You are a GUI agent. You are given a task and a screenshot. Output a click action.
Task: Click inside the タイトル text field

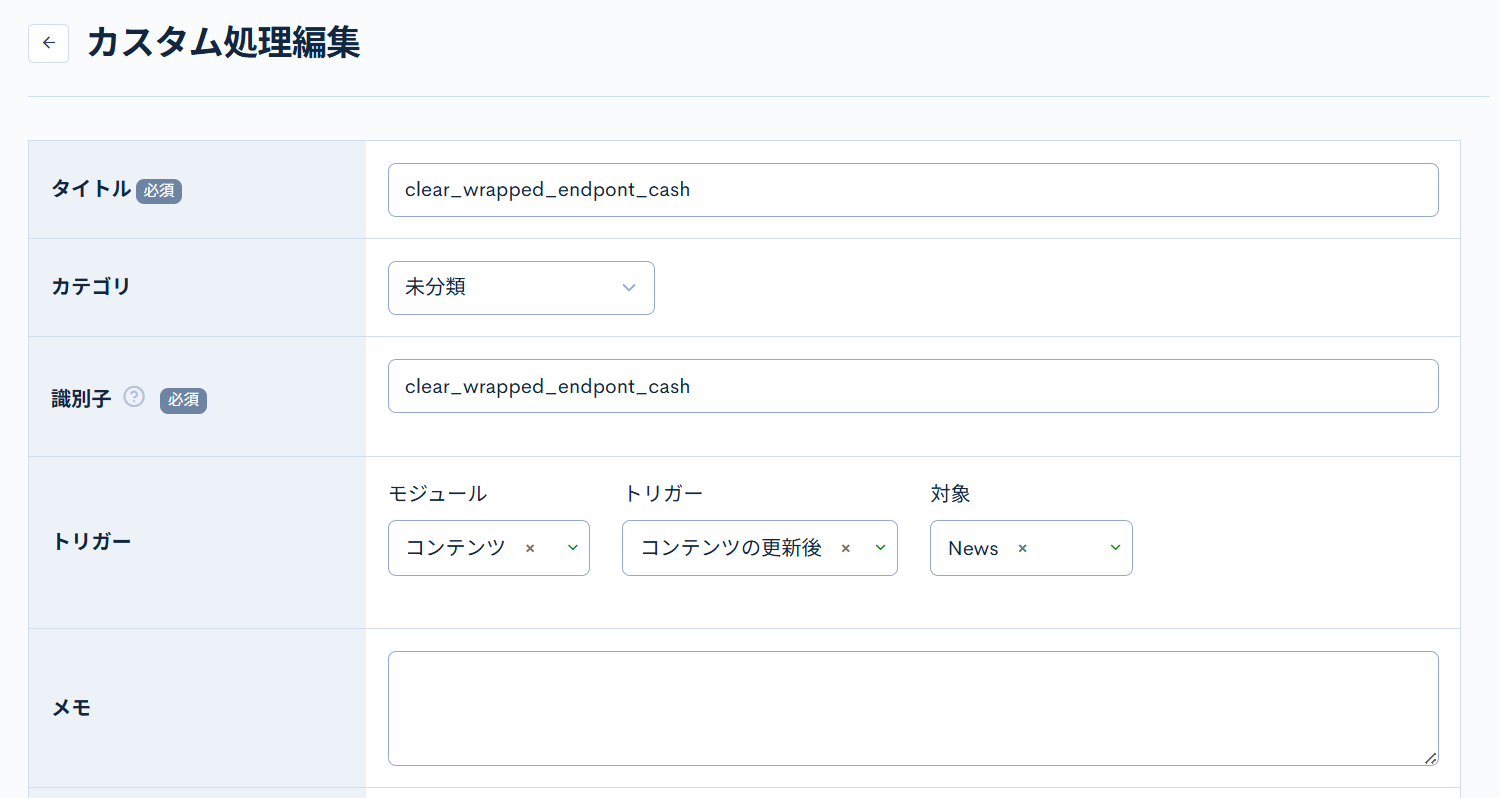click(x=913, y=189)
